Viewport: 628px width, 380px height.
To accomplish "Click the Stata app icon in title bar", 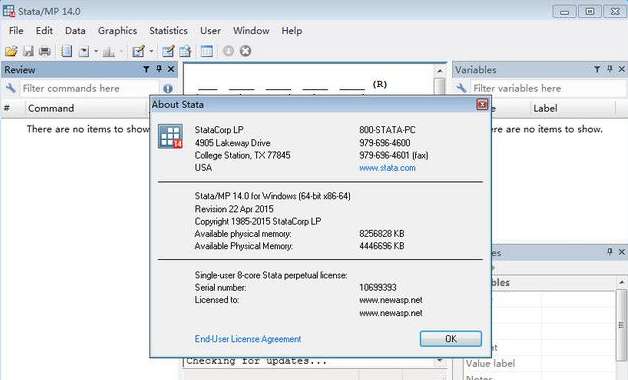I will (9, 11).
